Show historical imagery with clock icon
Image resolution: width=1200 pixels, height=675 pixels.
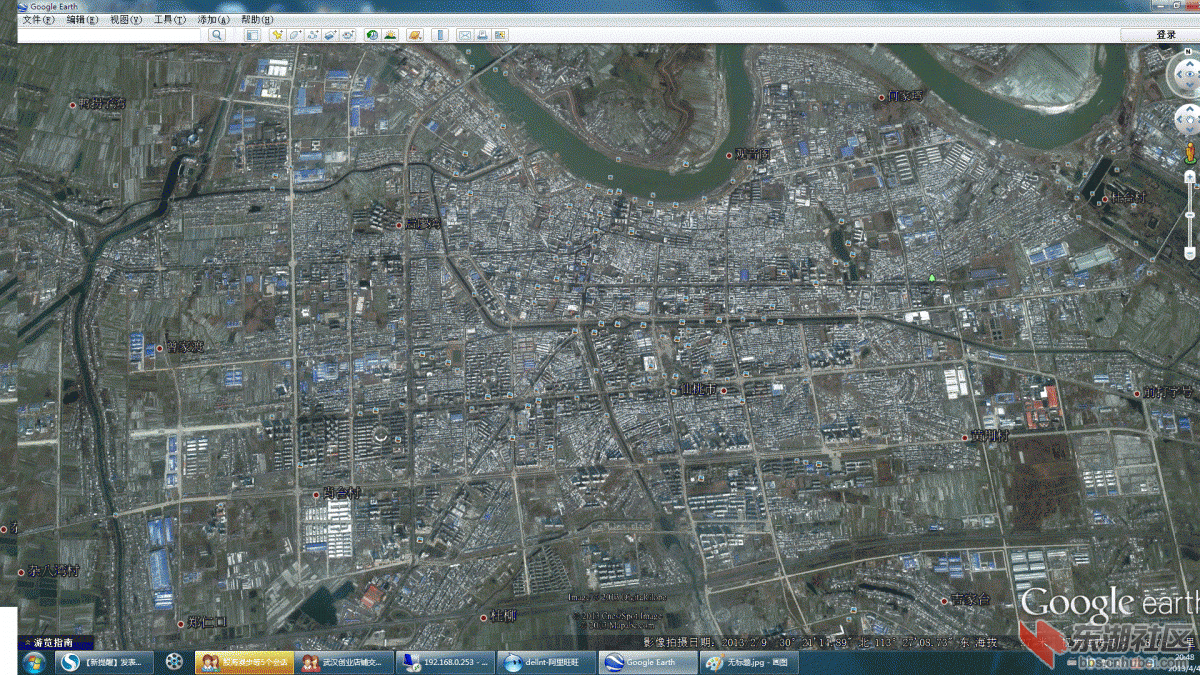point(373,35)
